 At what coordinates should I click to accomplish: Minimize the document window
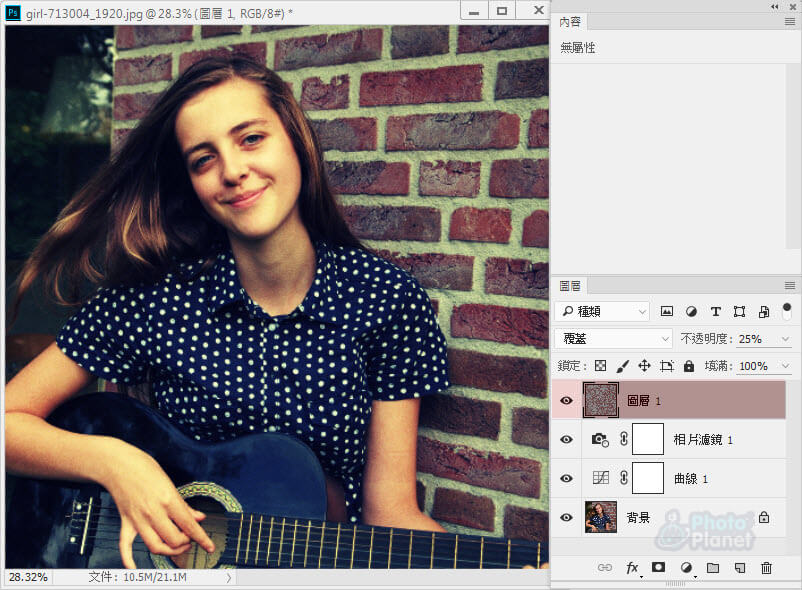[x=474, y=11]
